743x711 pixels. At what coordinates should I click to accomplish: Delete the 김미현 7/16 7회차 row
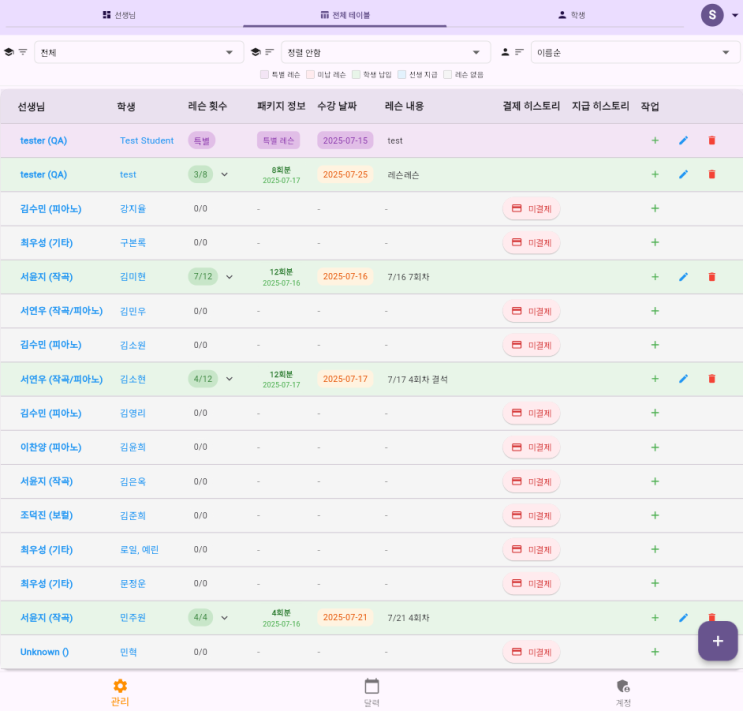tap(712, 277)
